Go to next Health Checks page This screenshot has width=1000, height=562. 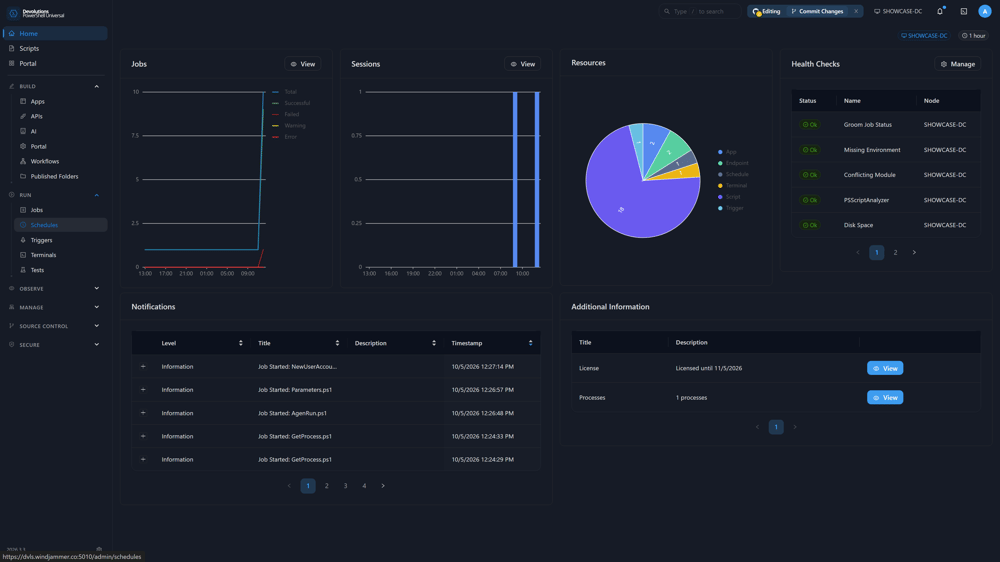(x=914, y=253)
